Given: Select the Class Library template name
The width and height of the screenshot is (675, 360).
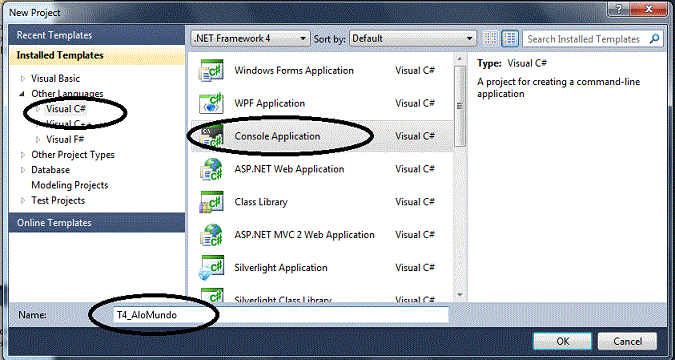Looking at the screenshot, I should [261, 202].
